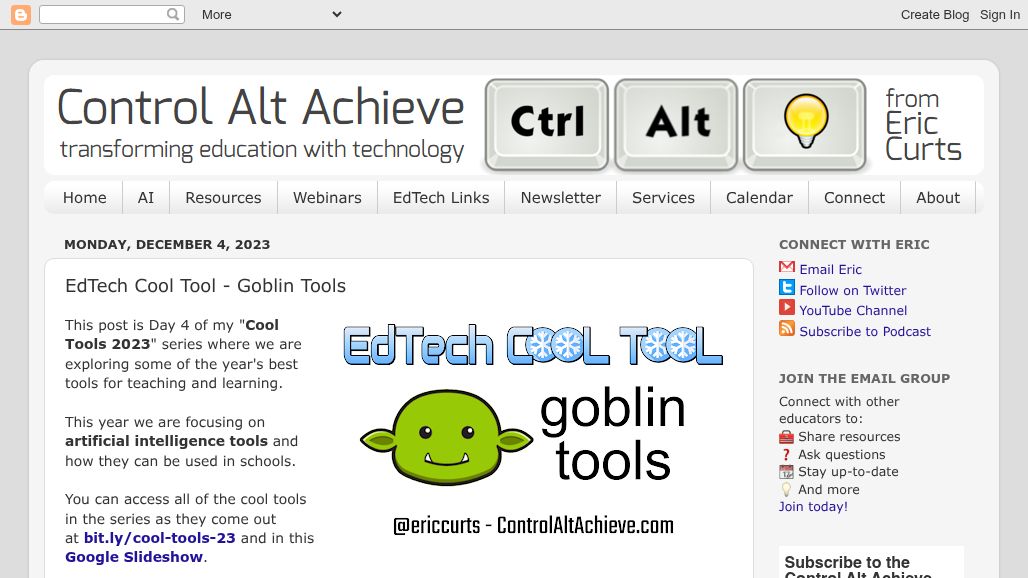Click the question mark icon beside Ask questions
1028x578 pixels.
[x=786, y=454]
